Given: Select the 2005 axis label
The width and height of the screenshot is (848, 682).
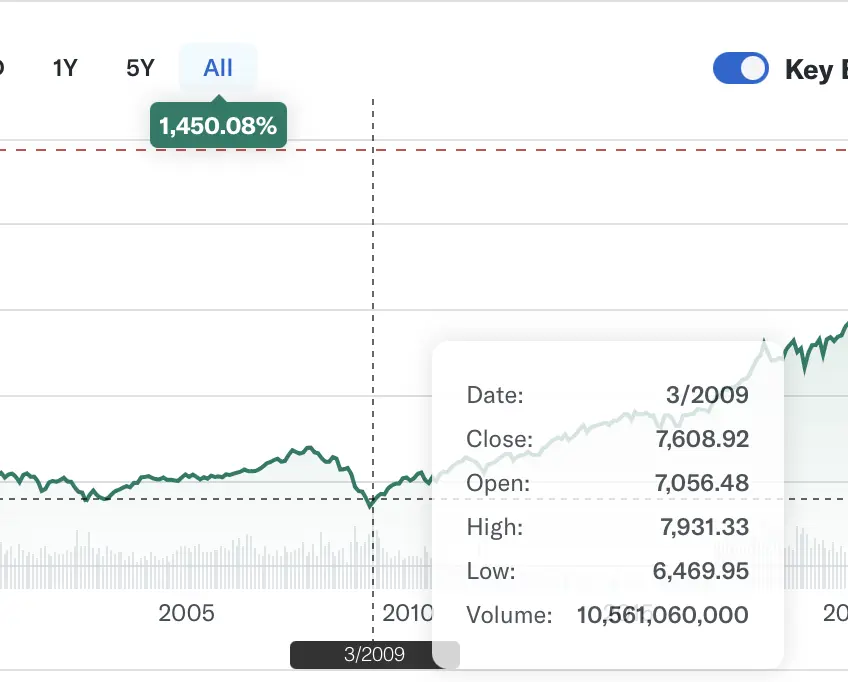Looking at the screenshot, I should point(187,613).
